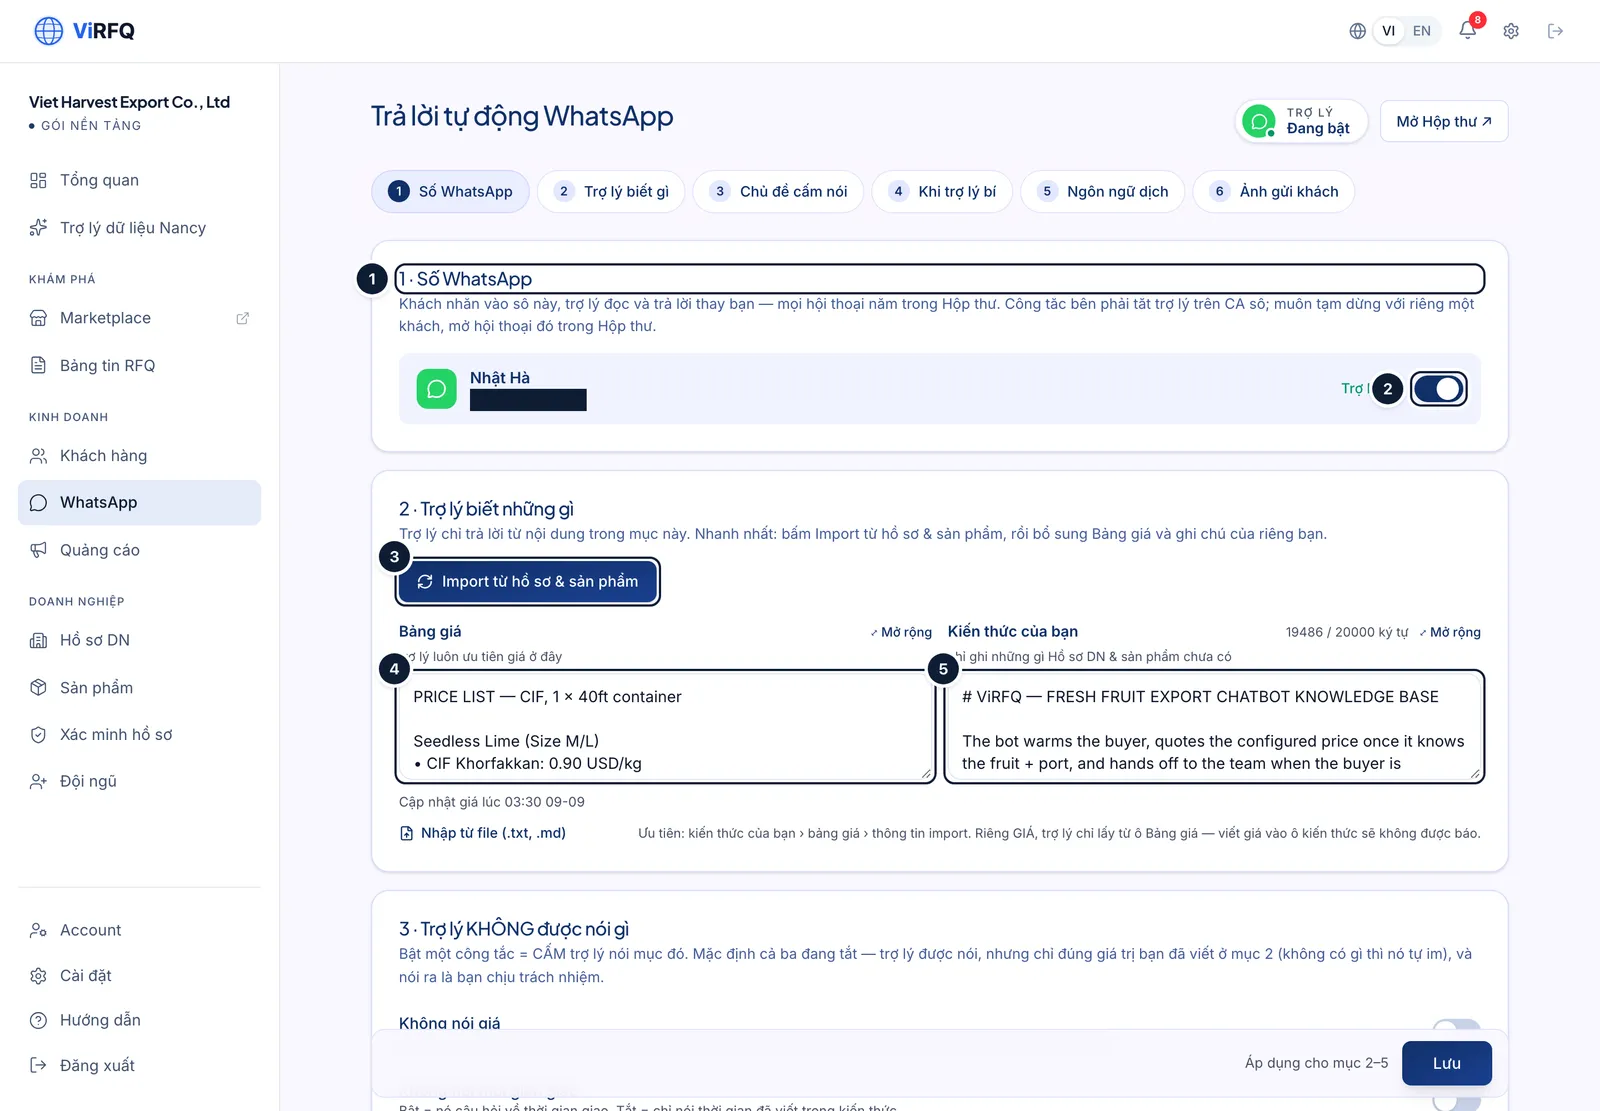1600x1111 pixels.
Task: Switch language to EN
Action: click(1422, 31)
